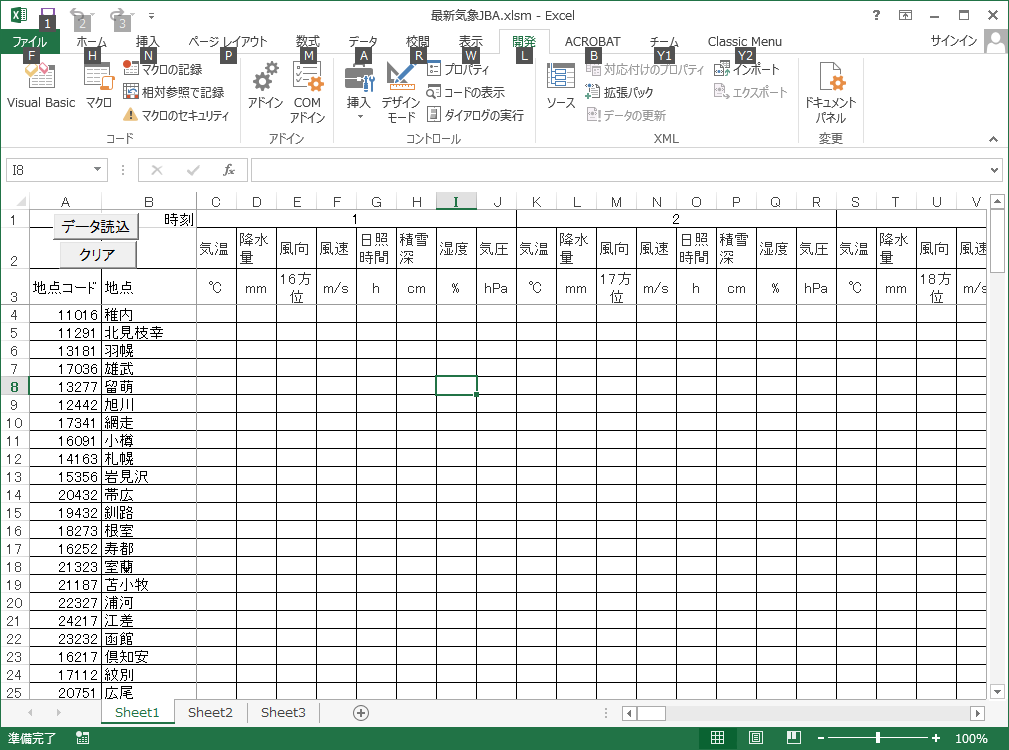The height and width of the screenshot is (750, 1009).
Task: Click the ソース (XML Source) icon
Action: [560, 87]
